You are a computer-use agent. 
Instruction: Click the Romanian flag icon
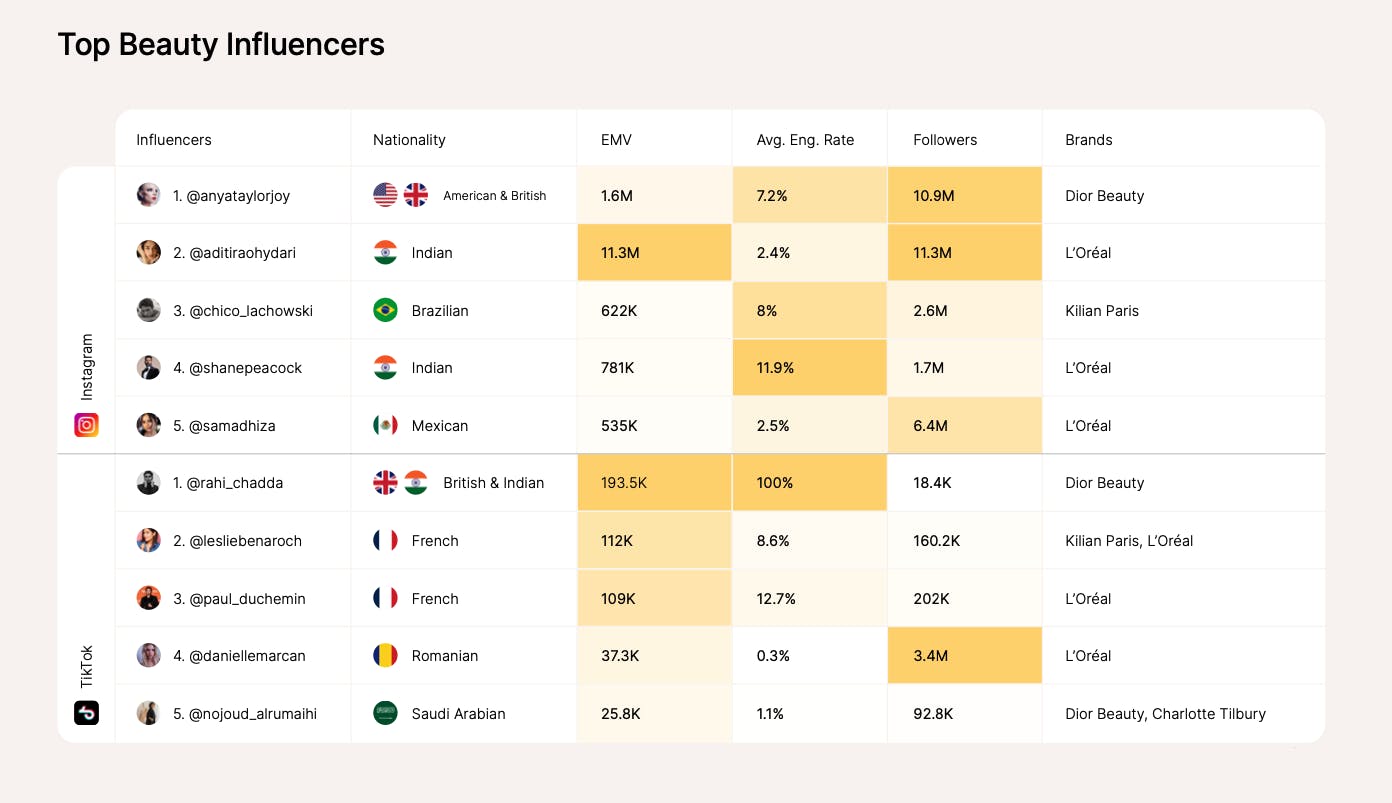tap(385, 656)
